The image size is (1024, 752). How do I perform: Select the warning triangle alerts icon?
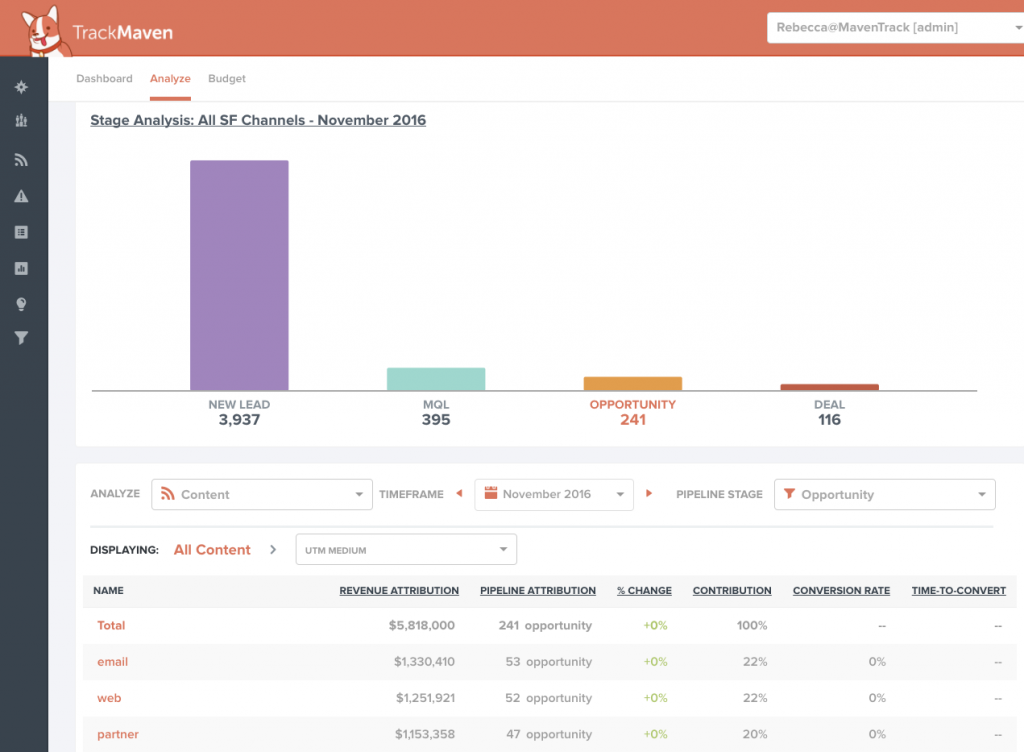22,196
